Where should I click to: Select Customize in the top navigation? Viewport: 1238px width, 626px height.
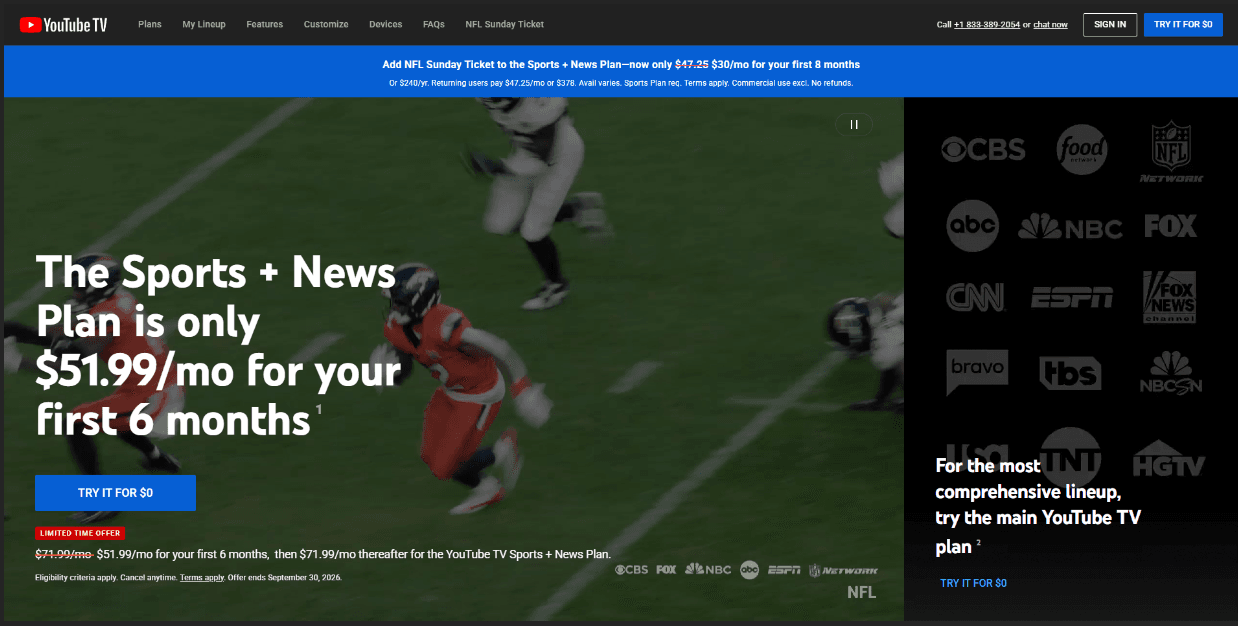[x=326, y=24]
